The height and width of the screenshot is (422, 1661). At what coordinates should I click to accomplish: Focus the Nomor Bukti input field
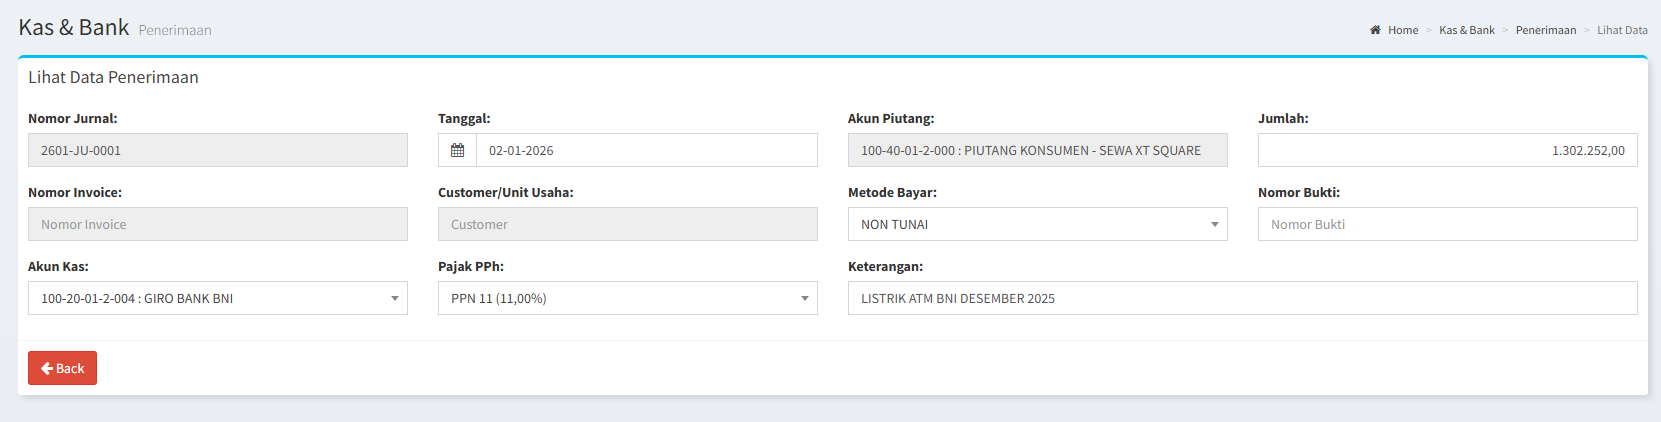(x=1447, y=224)
